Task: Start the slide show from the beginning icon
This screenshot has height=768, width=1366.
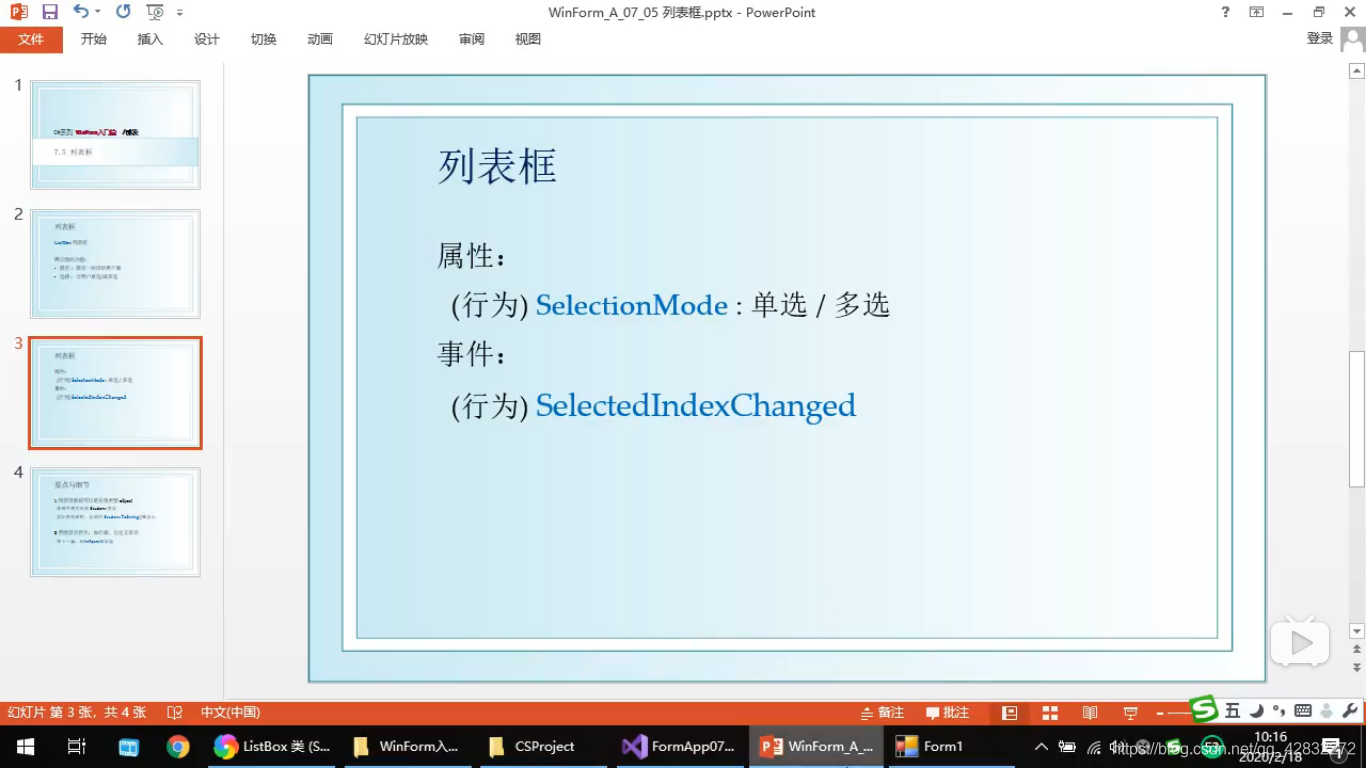Action: click(154, 12)
